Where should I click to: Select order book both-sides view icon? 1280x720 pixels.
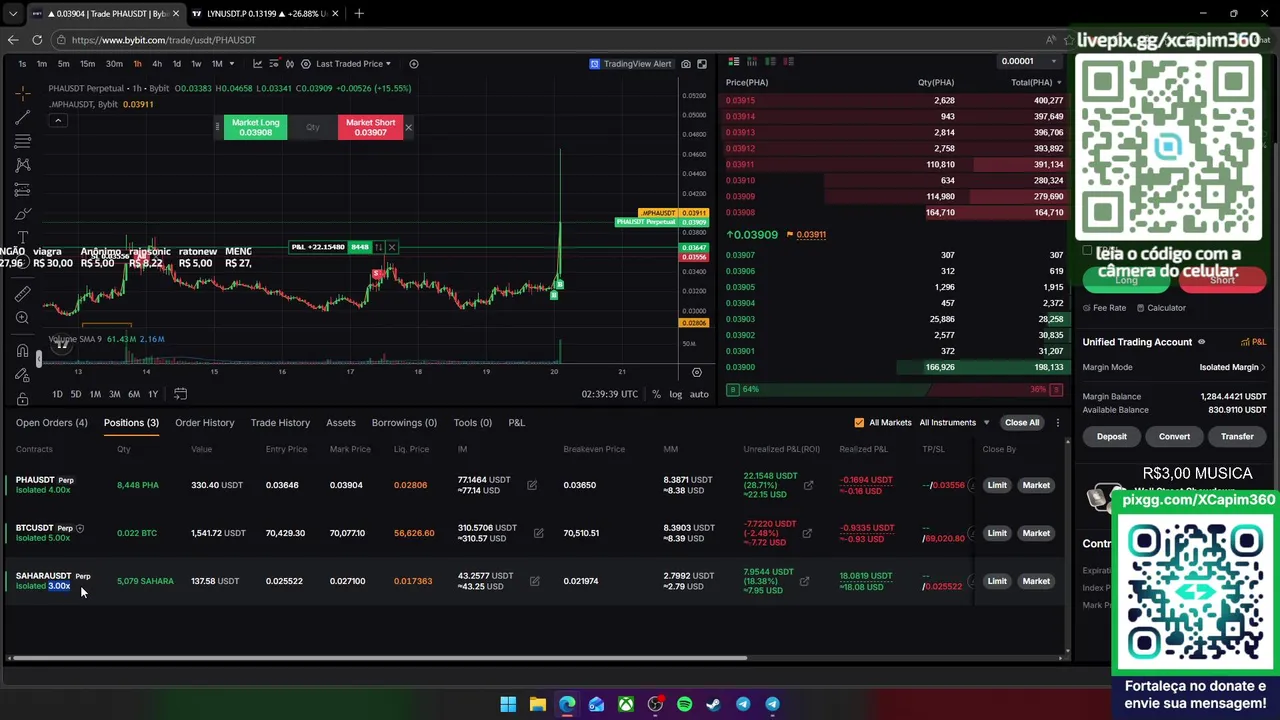click(733, 62)
